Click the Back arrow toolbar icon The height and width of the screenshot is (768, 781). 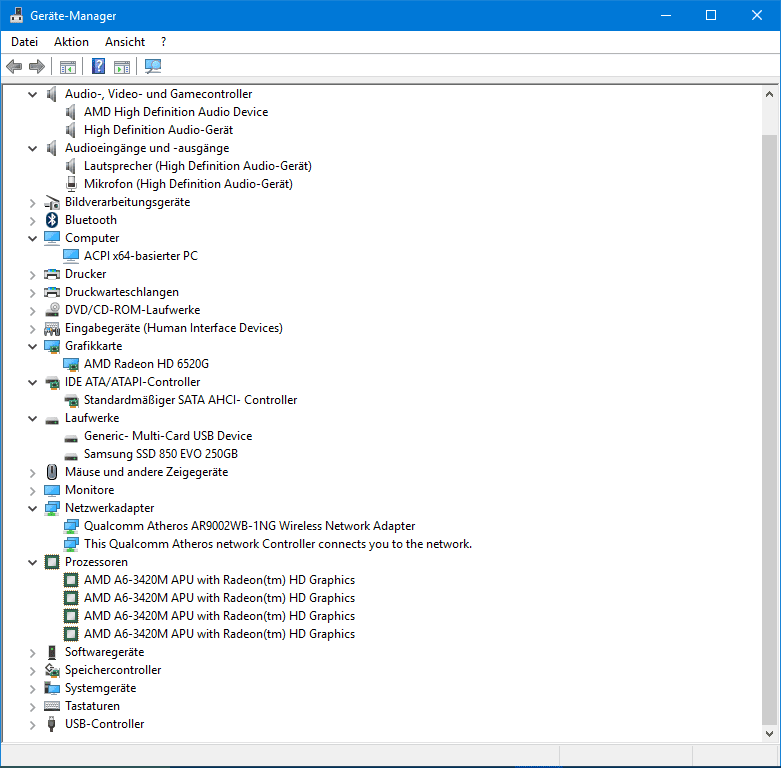[14, 66]
